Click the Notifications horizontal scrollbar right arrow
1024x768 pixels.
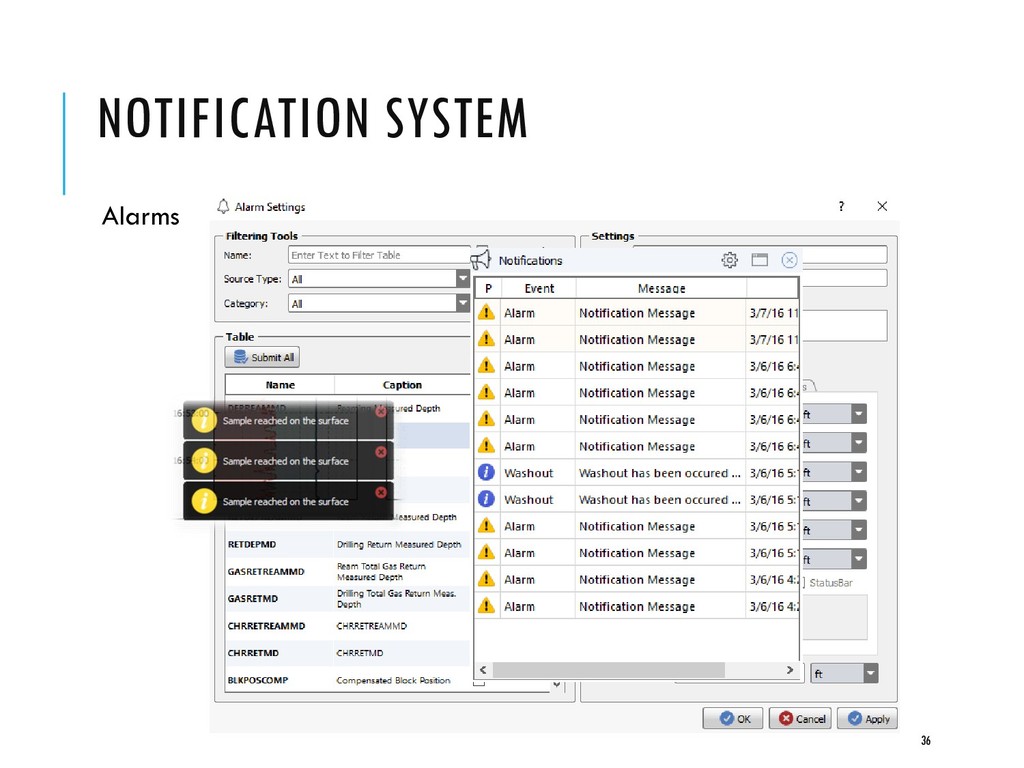click(789, 670)
